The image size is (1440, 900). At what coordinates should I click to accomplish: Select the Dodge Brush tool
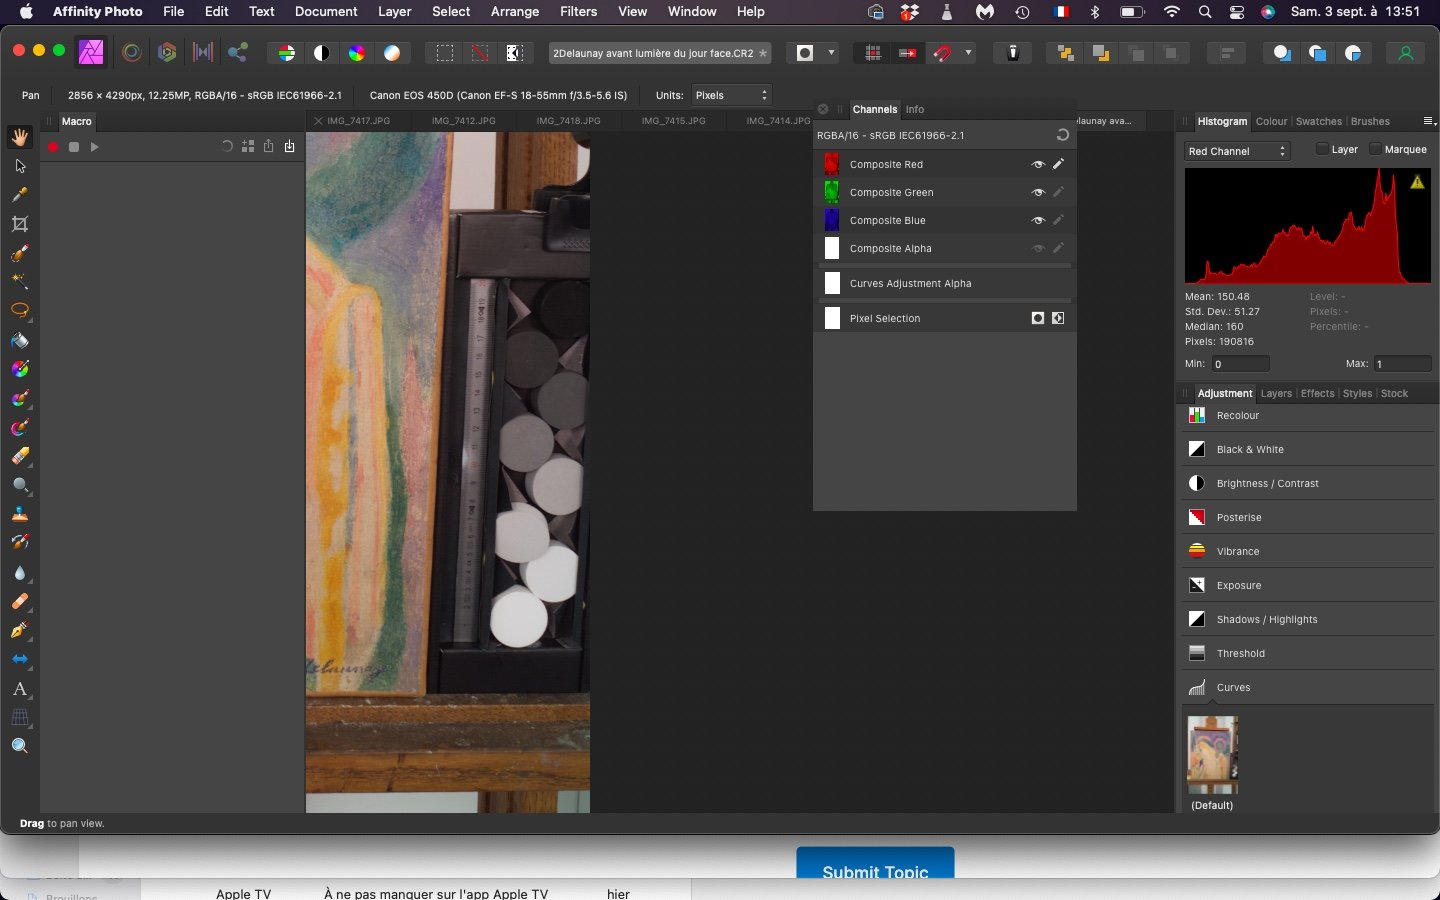click(x=20, y=486)
